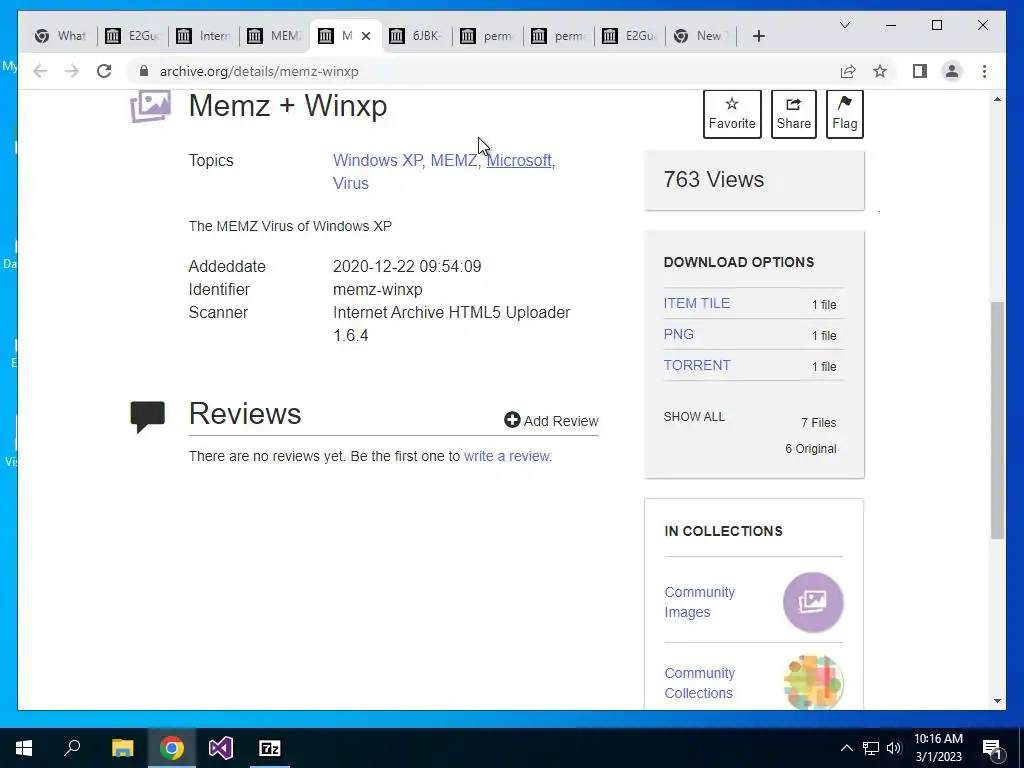Image resolution: width=1024 pixels, height=768 pixels.
Task: Open the Virus topic link
Action: pyautogui.click(x=351, y=183)
